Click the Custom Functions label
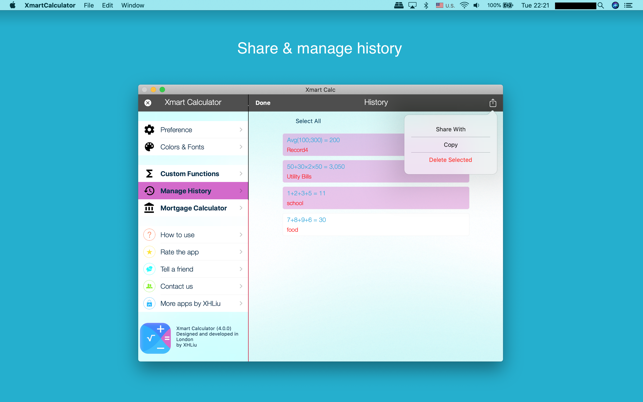The width and height of the screenshot is (643, 402). click(x=189, y=174)
